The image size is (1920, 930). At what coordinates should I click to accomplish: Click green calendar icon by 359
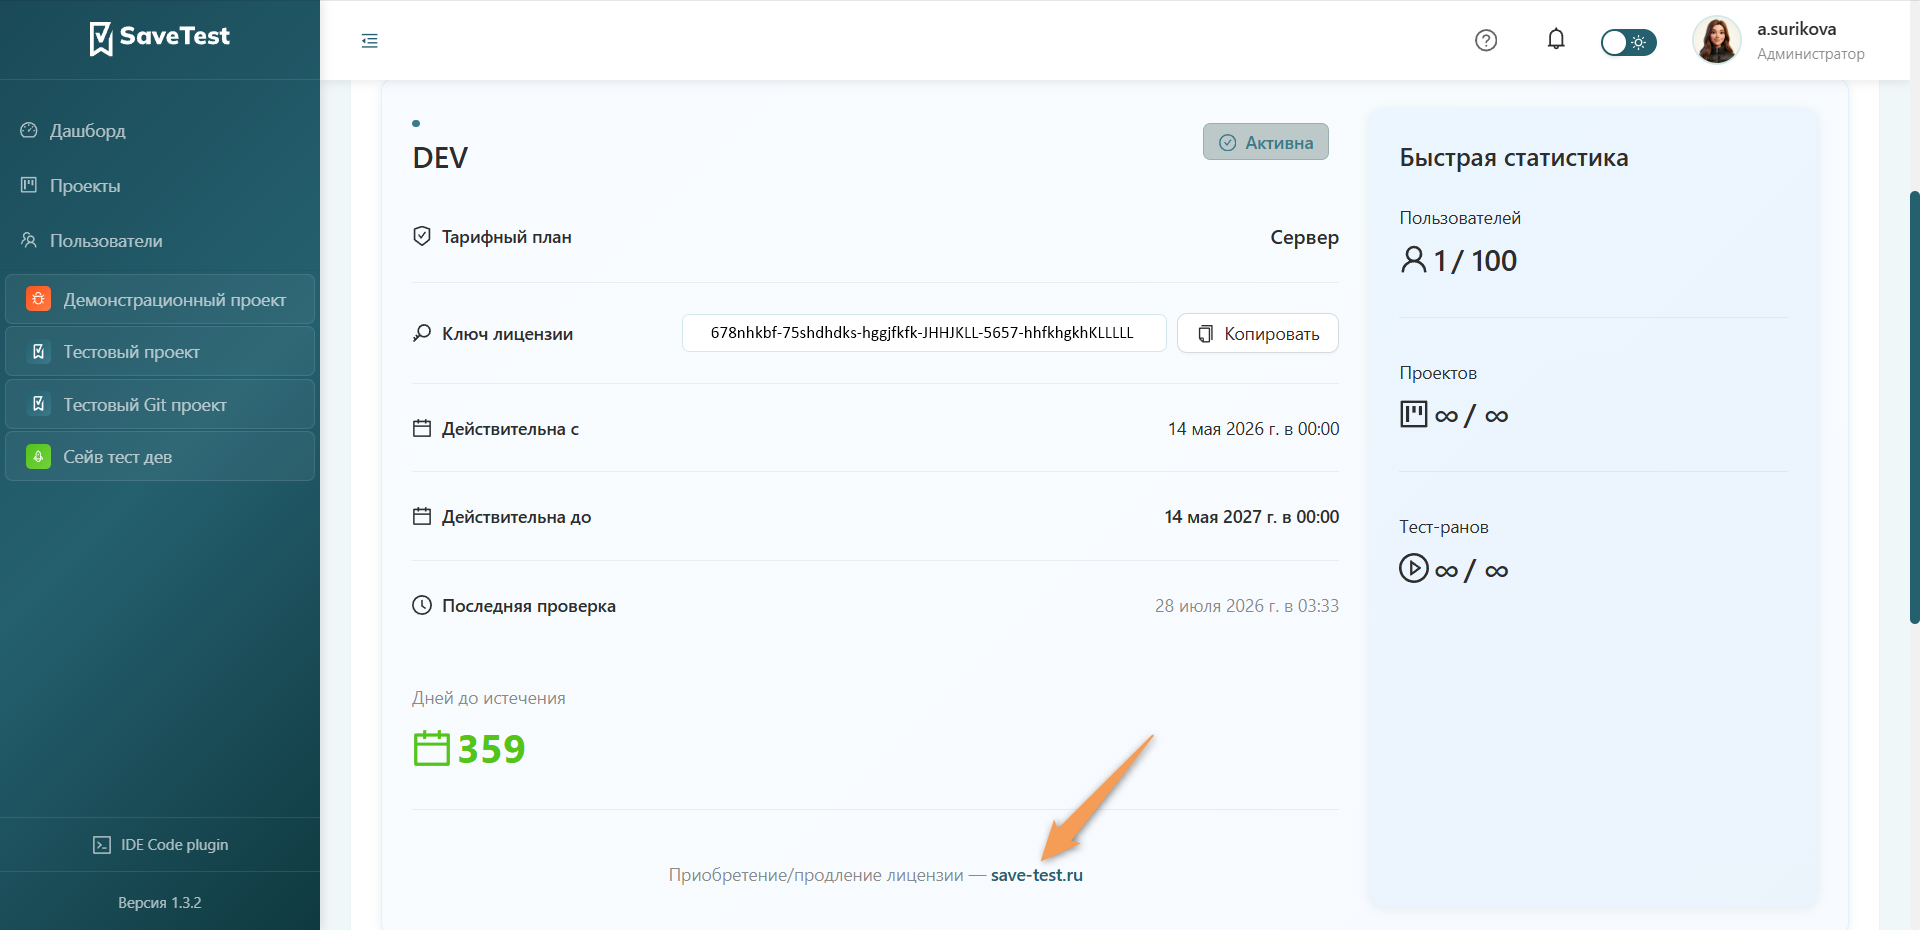pyautogui.click(x=432, y=748)
